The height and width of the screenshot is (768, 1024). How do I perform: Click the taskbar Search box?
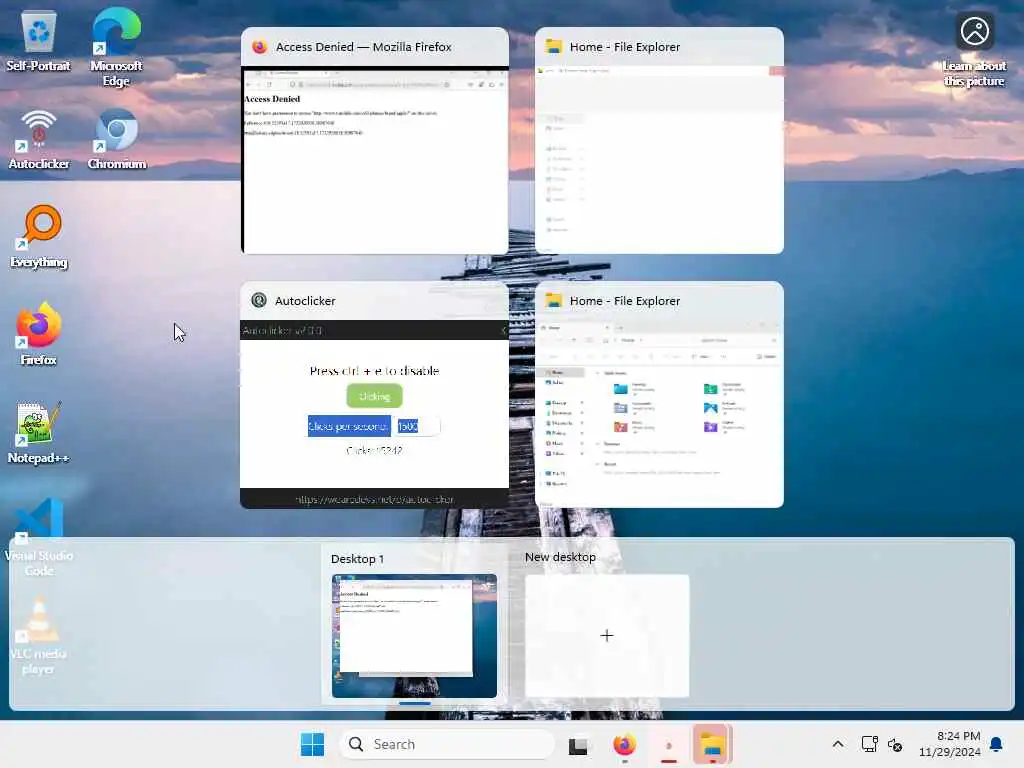click(x=447, y=744)
